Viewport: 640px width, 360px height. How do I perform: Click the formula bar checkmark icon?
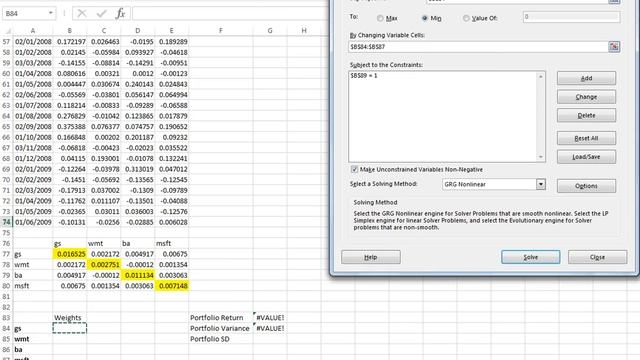pos(101,13)
